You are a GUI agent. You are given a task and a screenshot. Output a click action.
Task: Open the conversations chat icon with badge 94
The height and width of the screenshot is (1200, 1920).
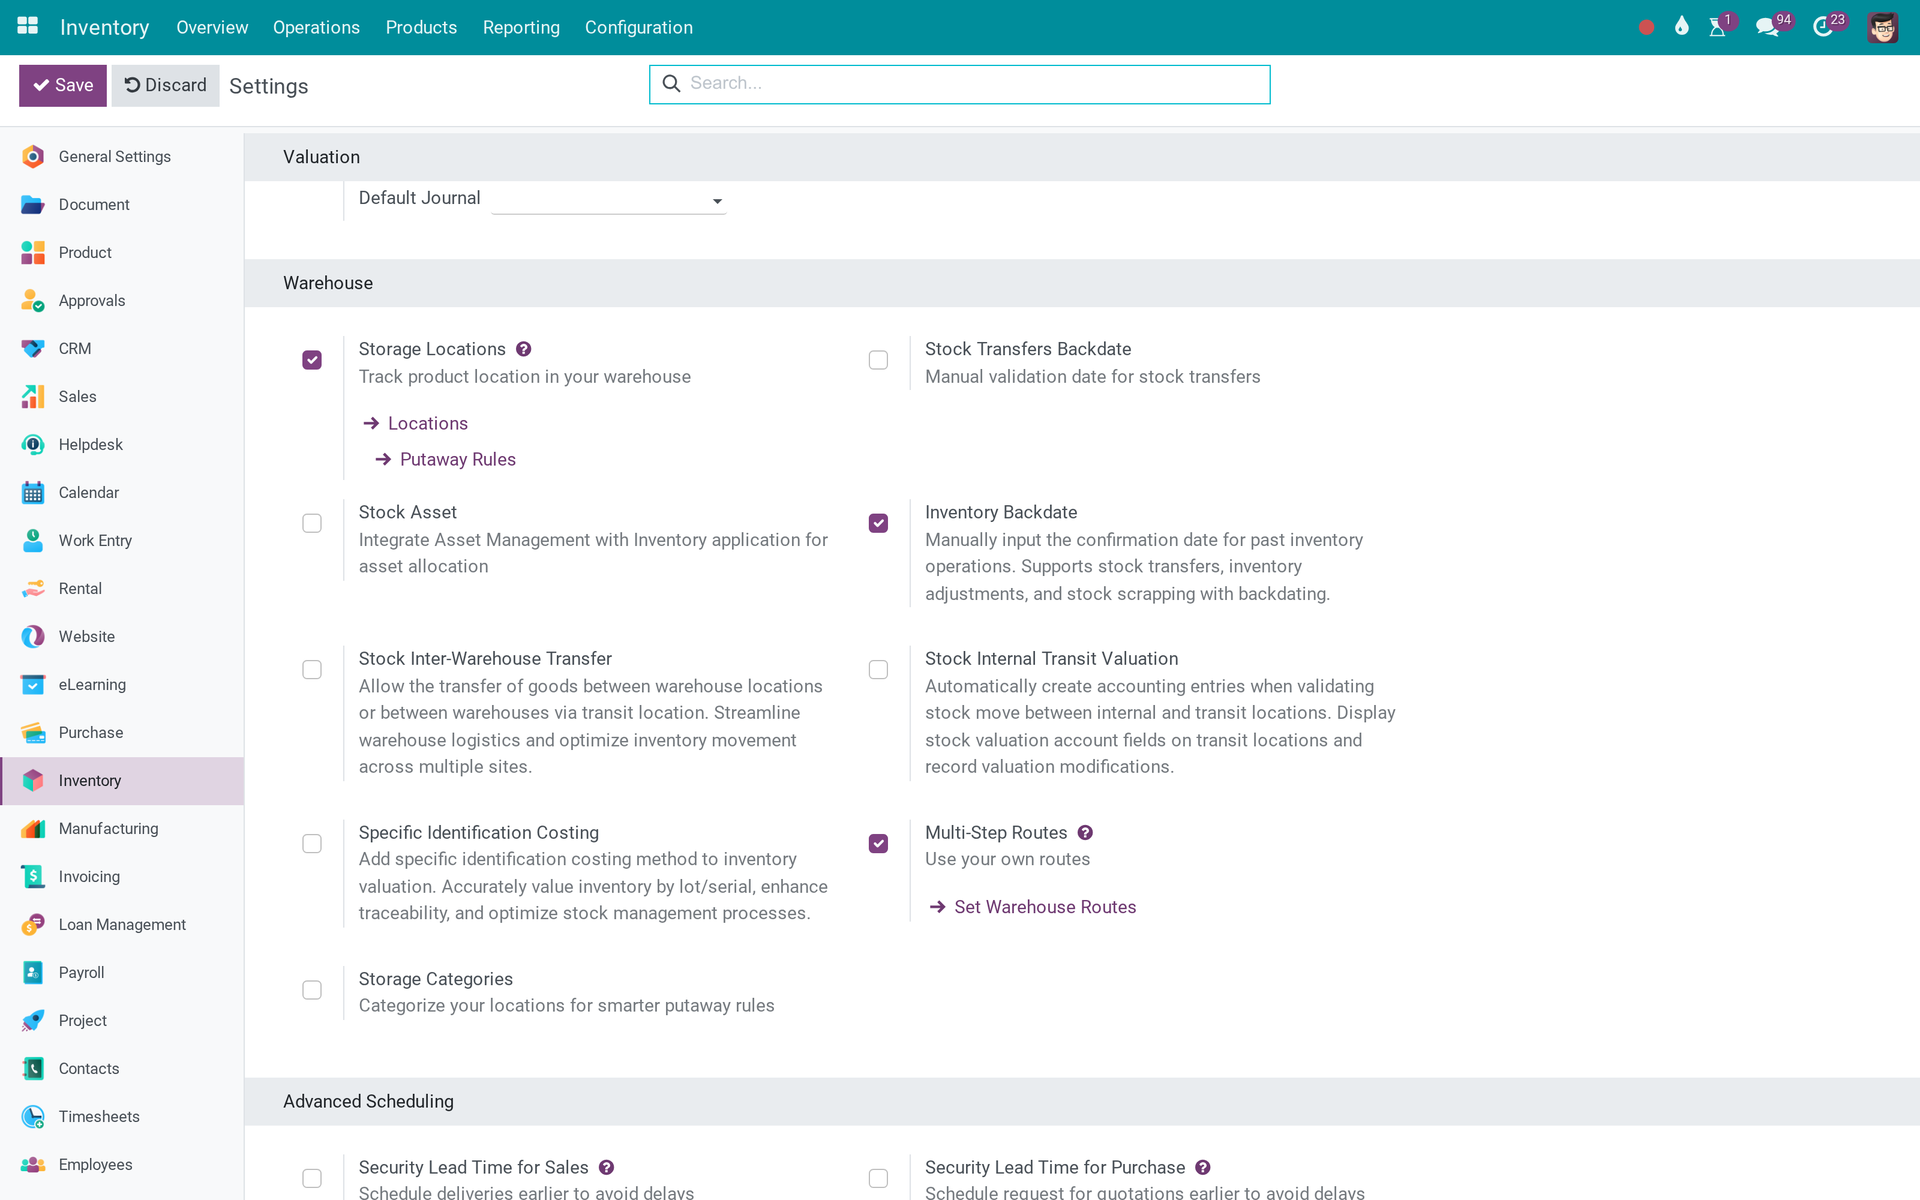pyautogui.click(x=1768, y=27)
